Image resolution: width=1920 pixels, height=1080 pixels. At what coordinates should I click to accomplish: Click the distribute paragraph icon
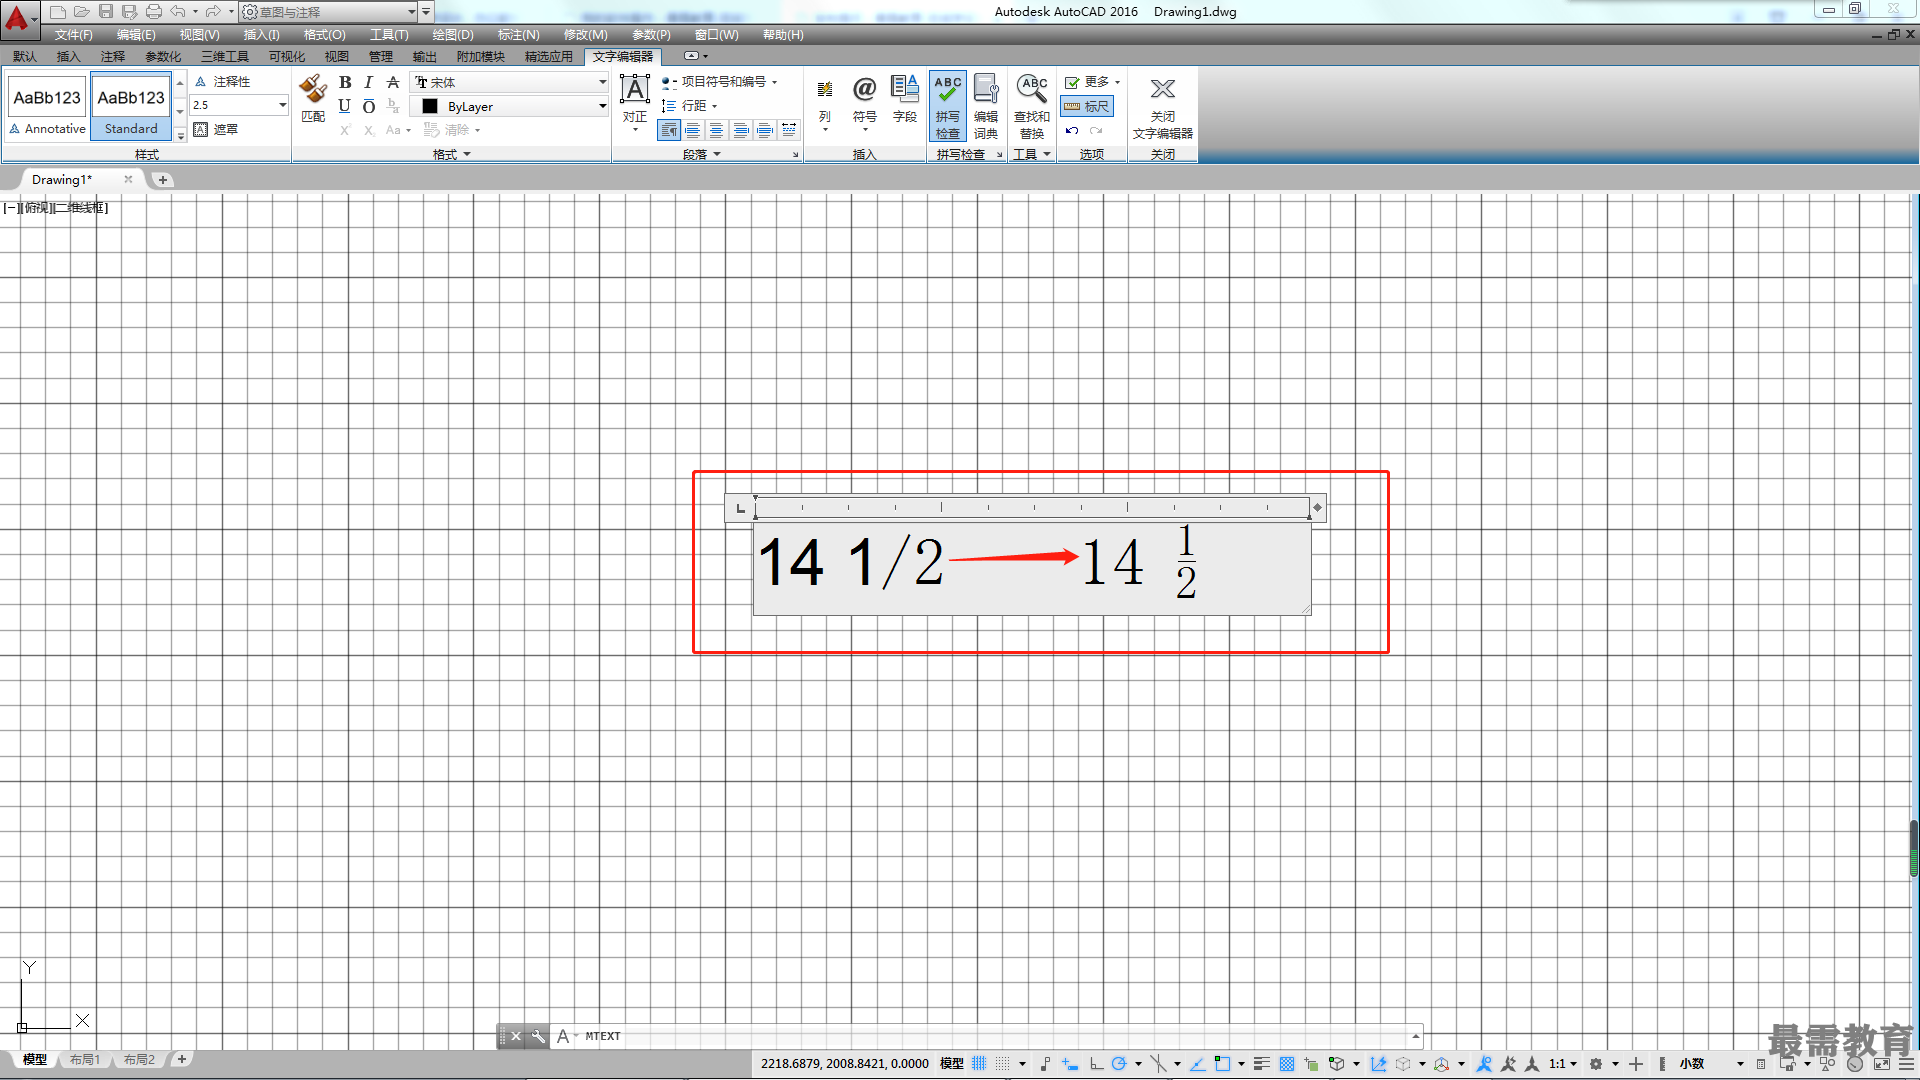[x=789, y=130]
